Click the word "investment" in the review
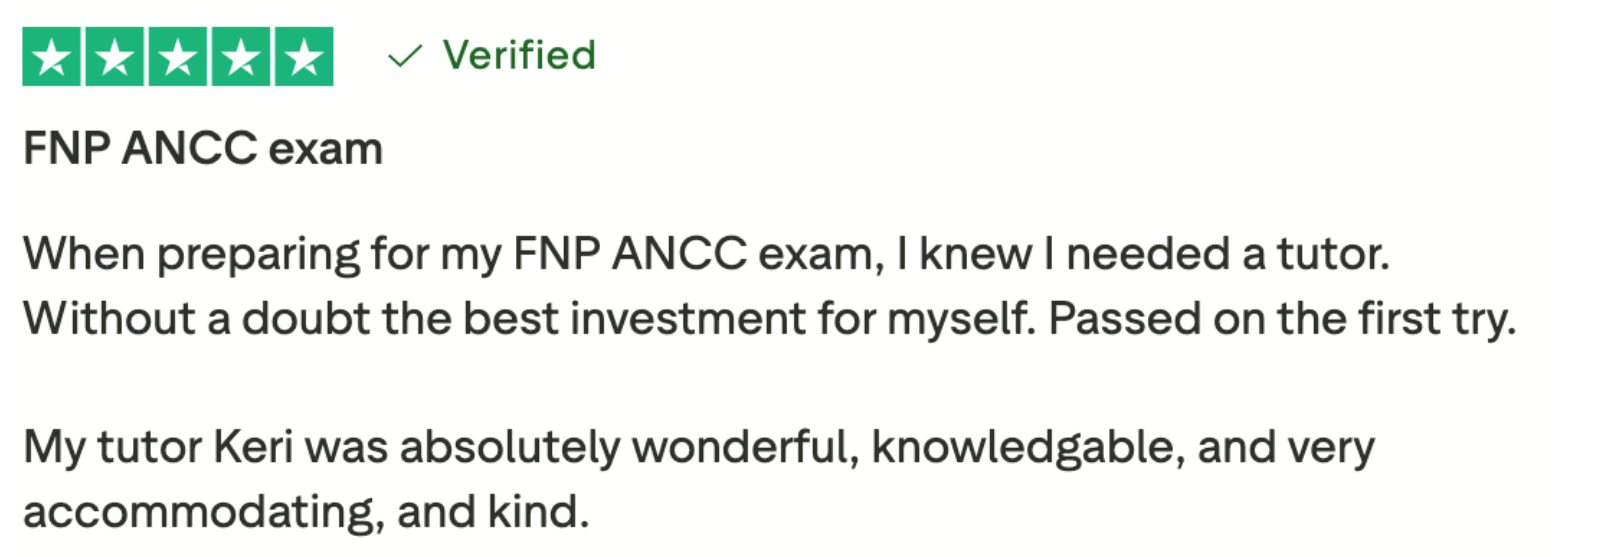 688,319
